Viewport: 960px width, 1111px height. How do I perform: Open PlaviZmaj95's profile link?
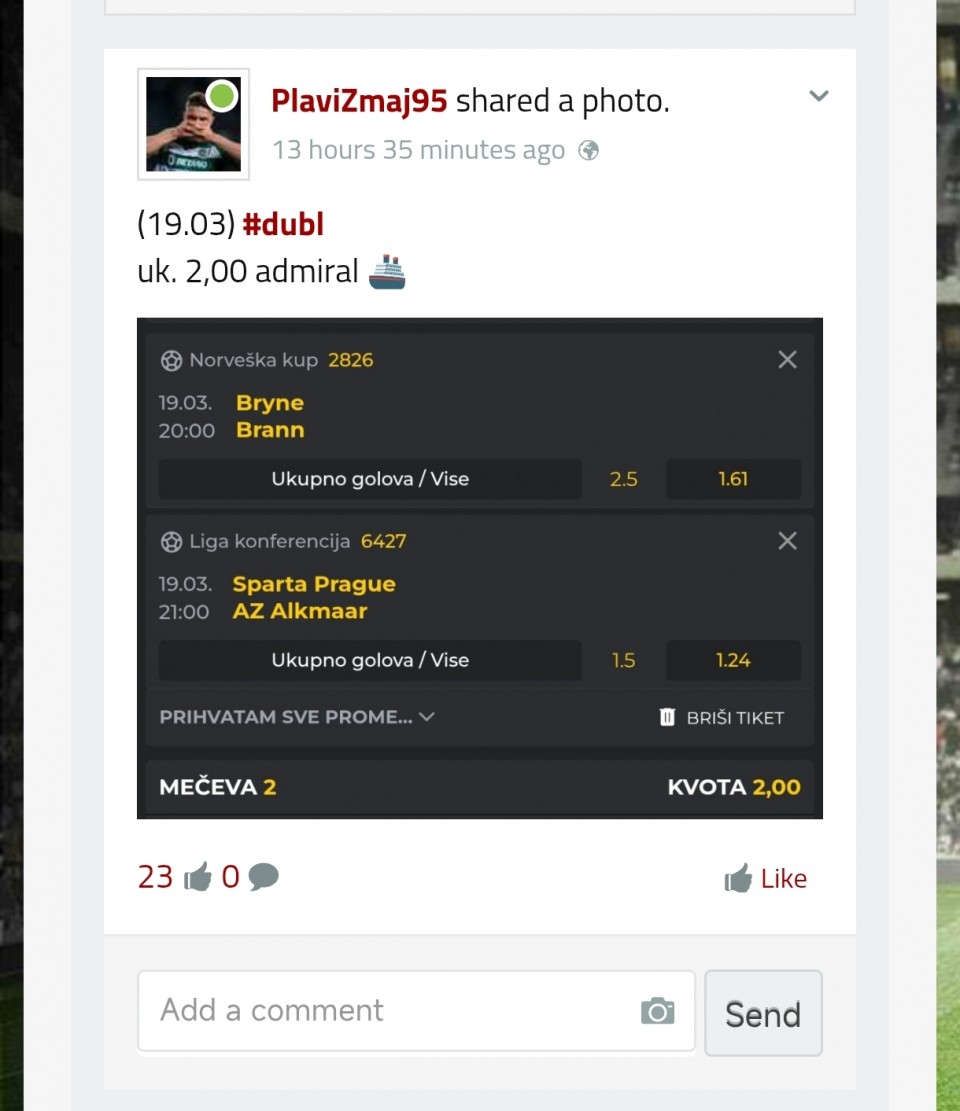pyautogui.click(x=359, y=100)
